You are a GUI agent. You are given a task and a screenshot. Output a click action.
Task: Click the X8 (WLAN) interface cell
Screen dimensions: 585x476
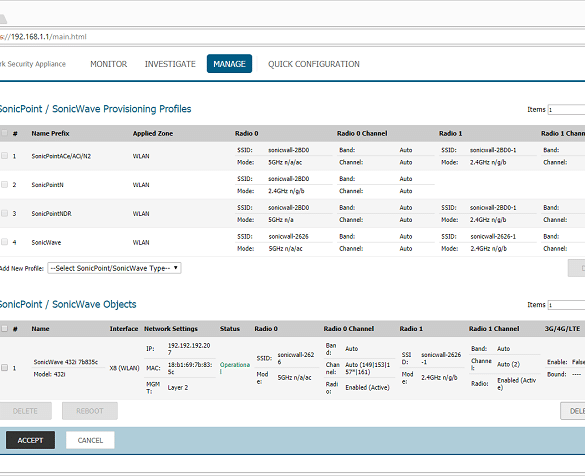124,368
